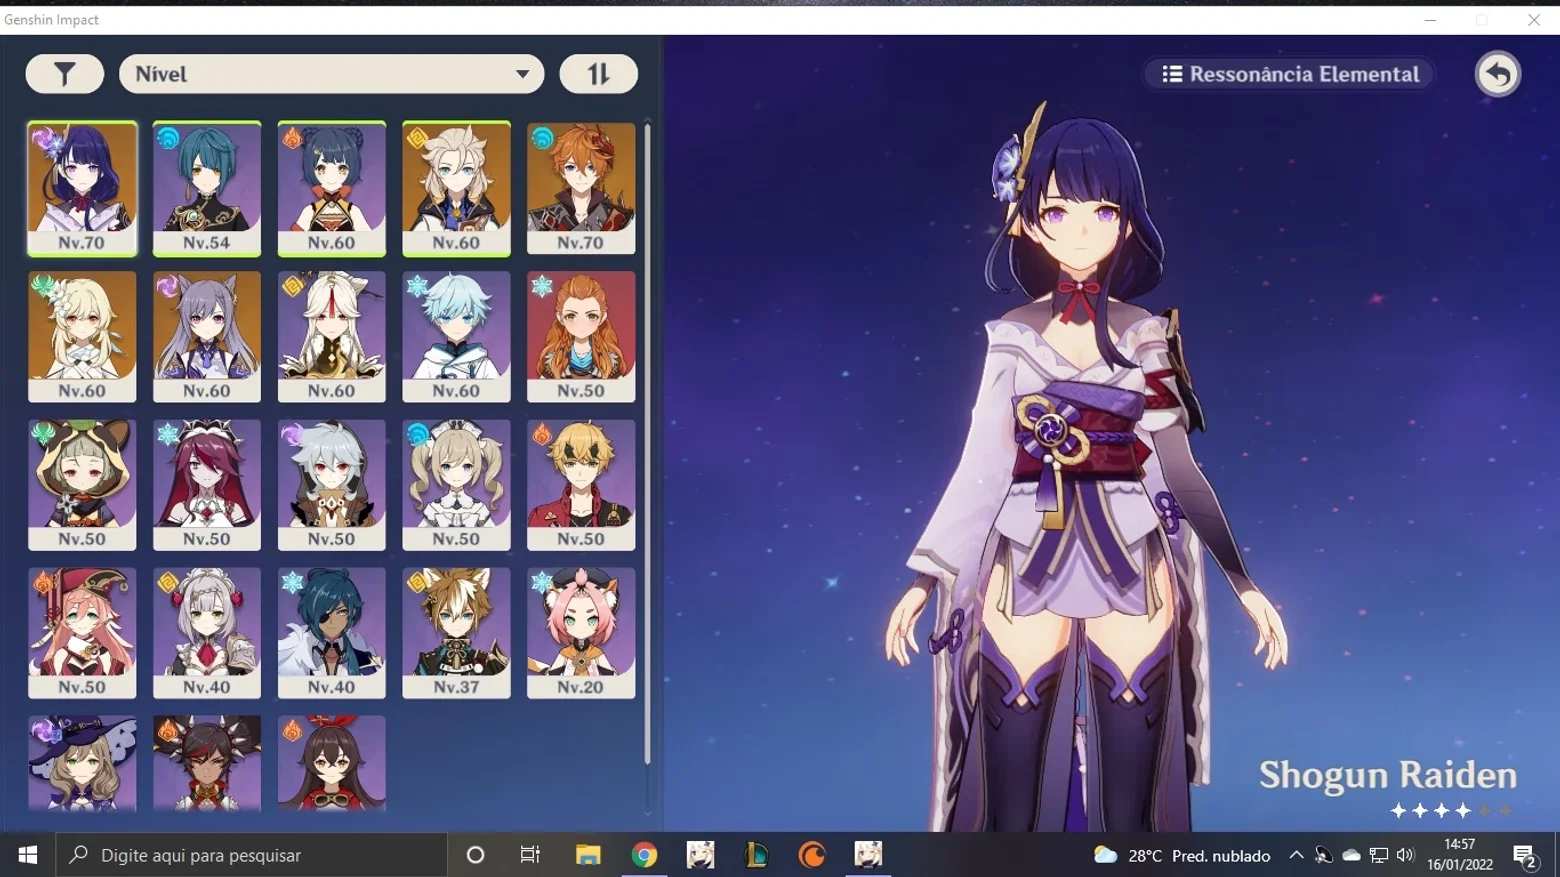Expand the Nível sort dropdown
The width and height of the screenshot is (1560, 877).
point(331,74)
